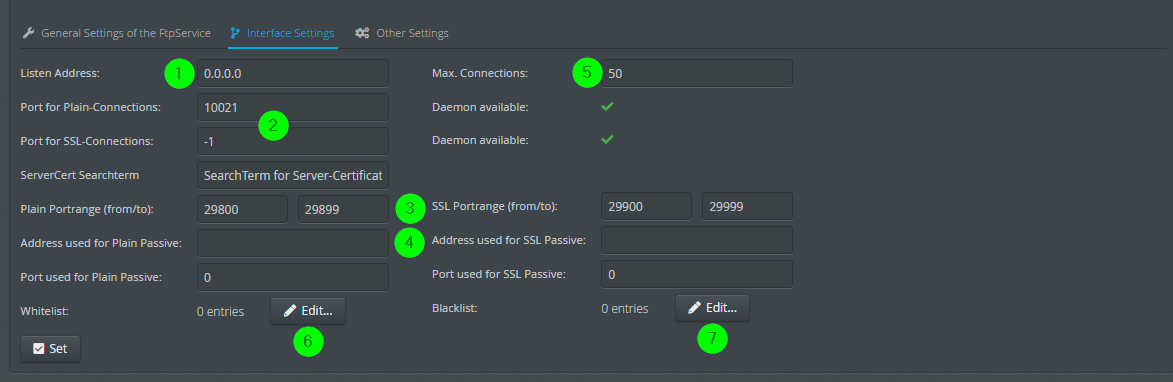This screenshot has width=1173, height=382.
Task: Apply changes with the Set button
Action: (50, 349)
